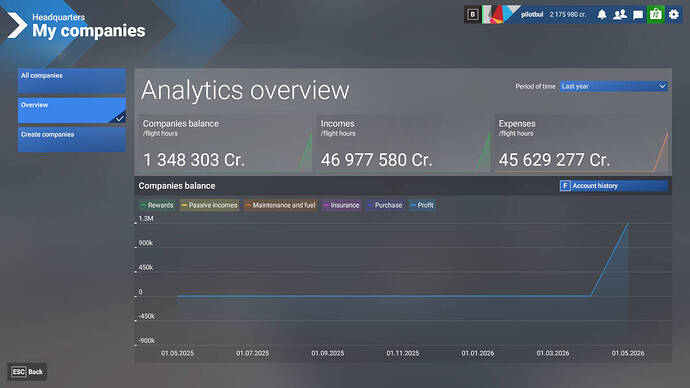Select the Create companies menu item
Viewport: 690px width, 388px height.
[72, 139]
